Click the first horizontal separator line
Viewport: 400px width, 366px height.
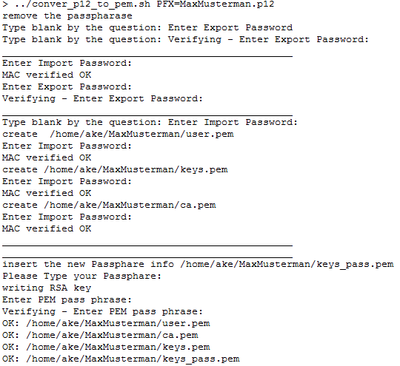tap(147, 56)
